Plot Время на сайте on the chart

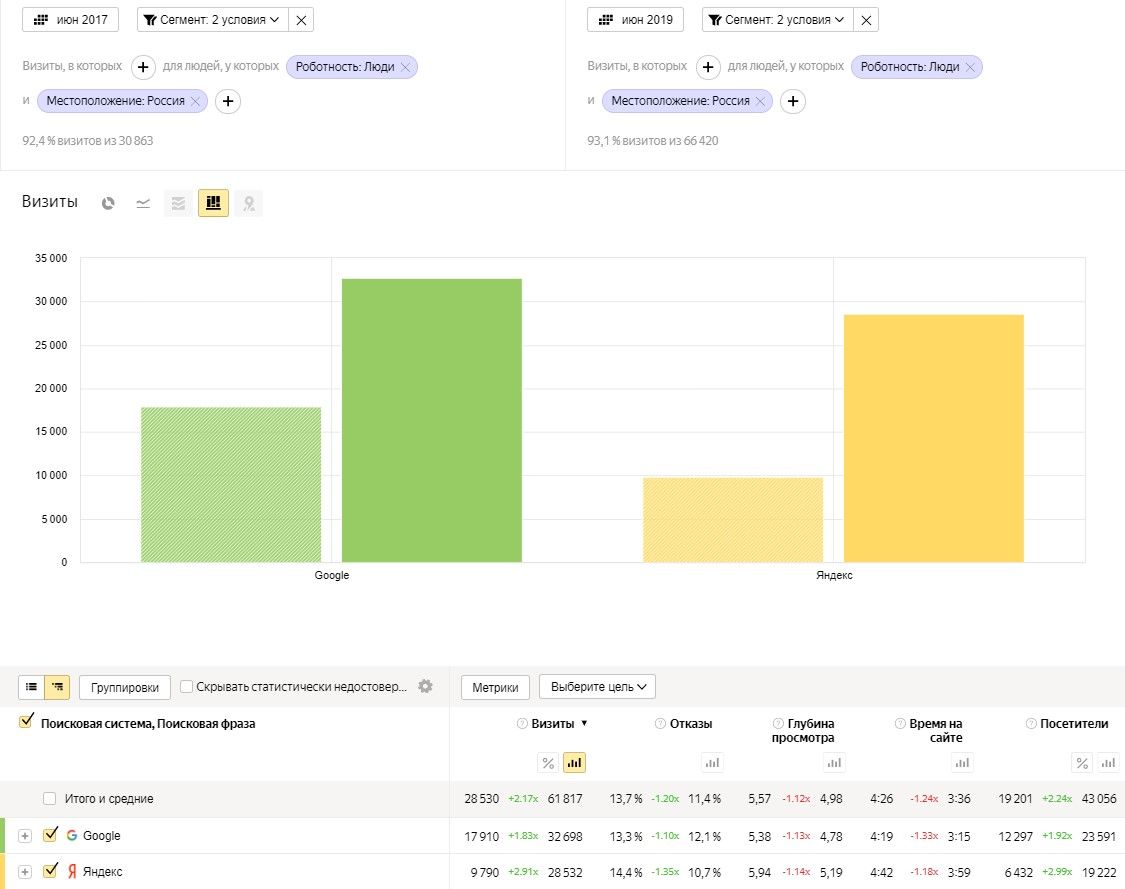coord(962,763)
